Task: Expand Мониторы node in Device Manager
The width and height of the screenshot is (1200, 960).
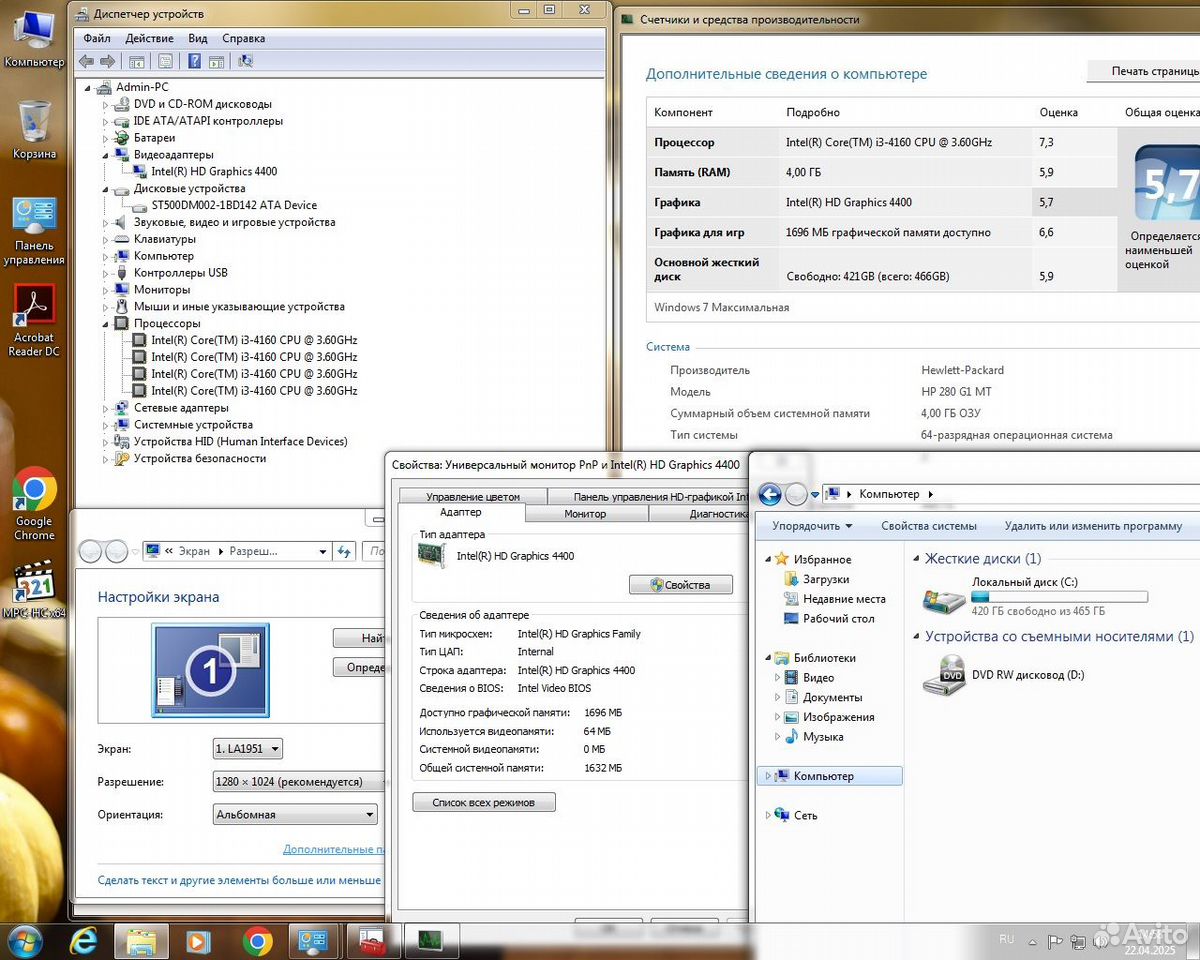Action: [106, 290]
